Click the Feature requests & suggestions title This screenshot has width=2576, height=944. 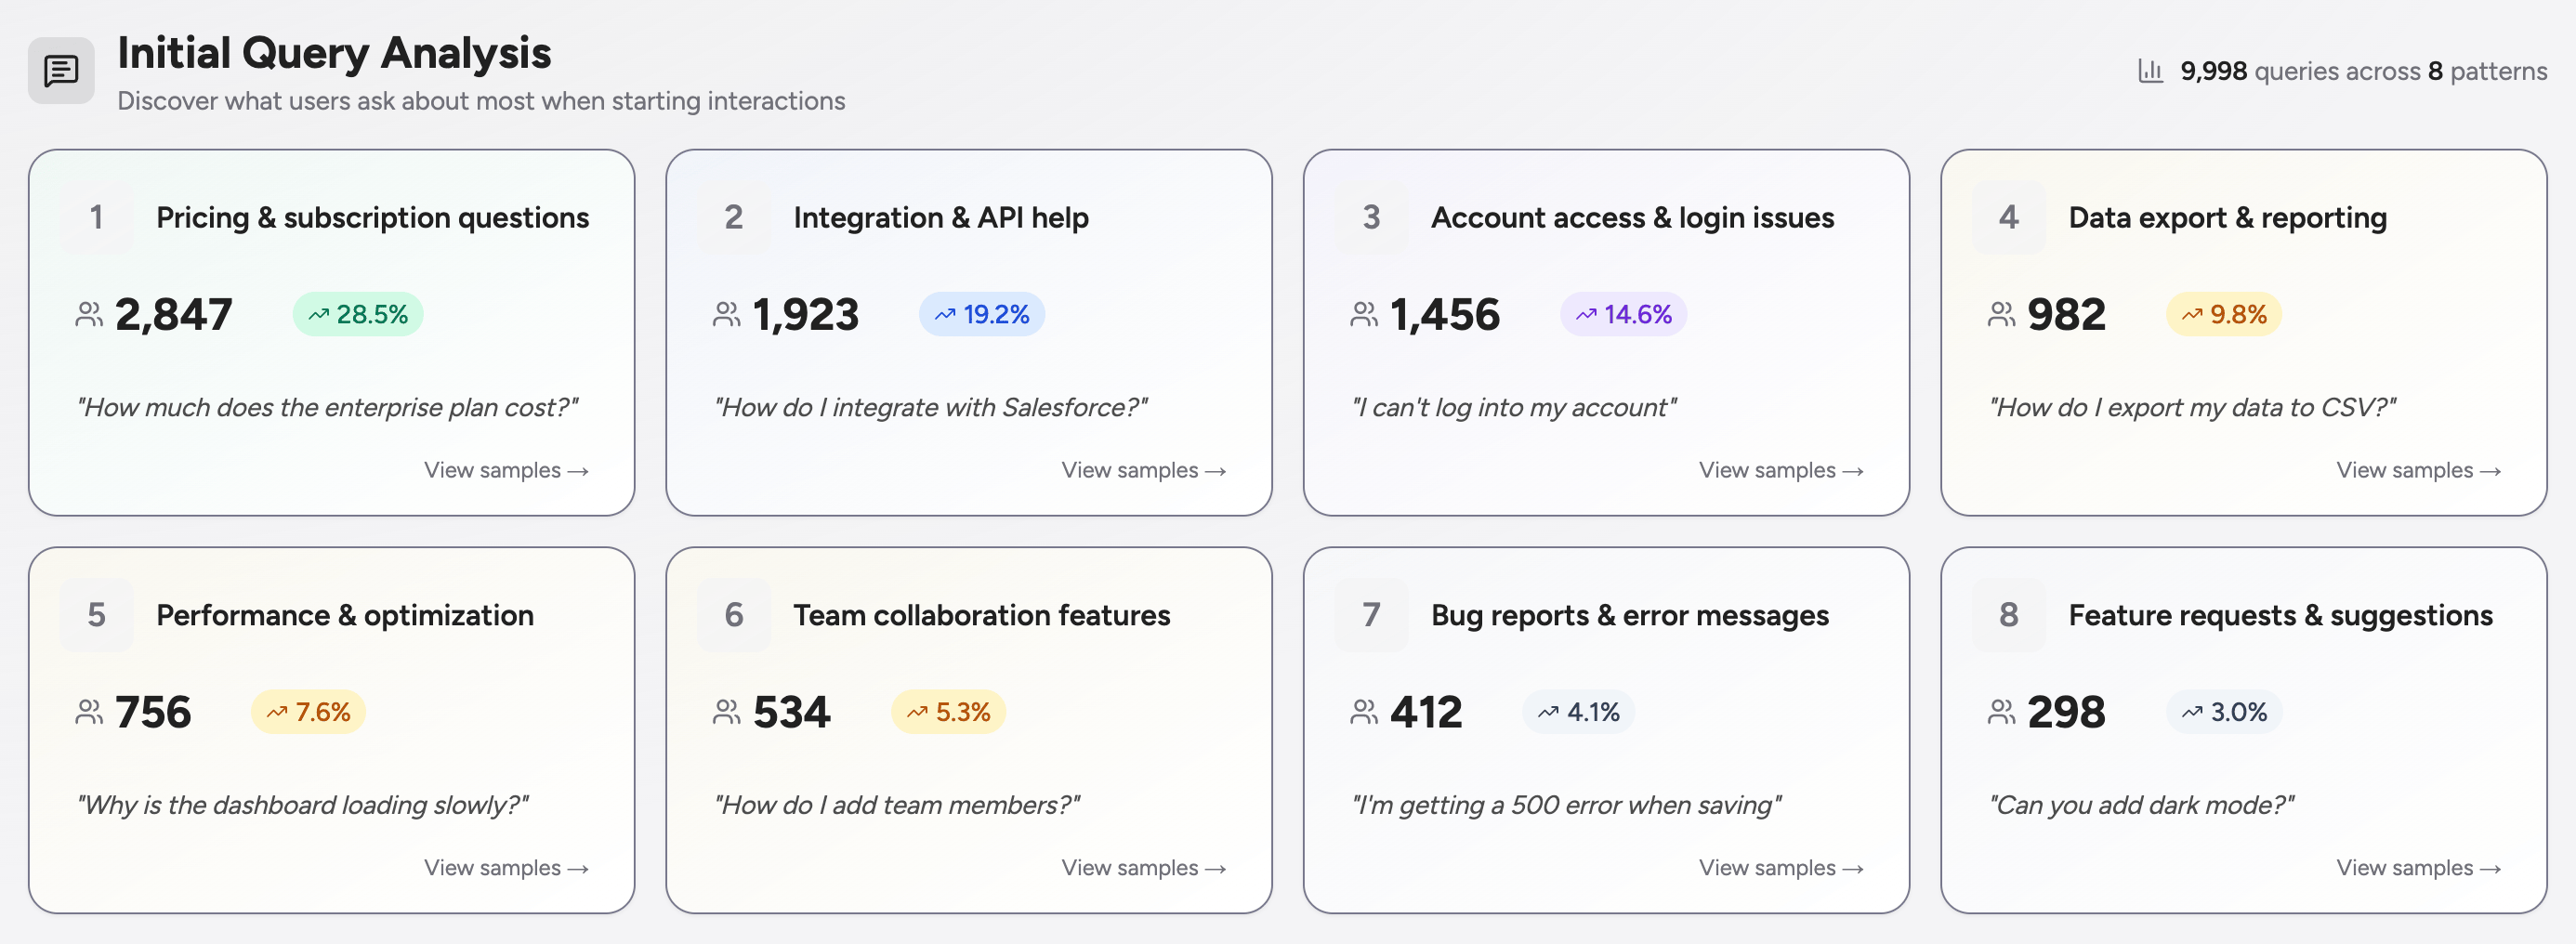pyautogui.click(x=2281, y=615)
